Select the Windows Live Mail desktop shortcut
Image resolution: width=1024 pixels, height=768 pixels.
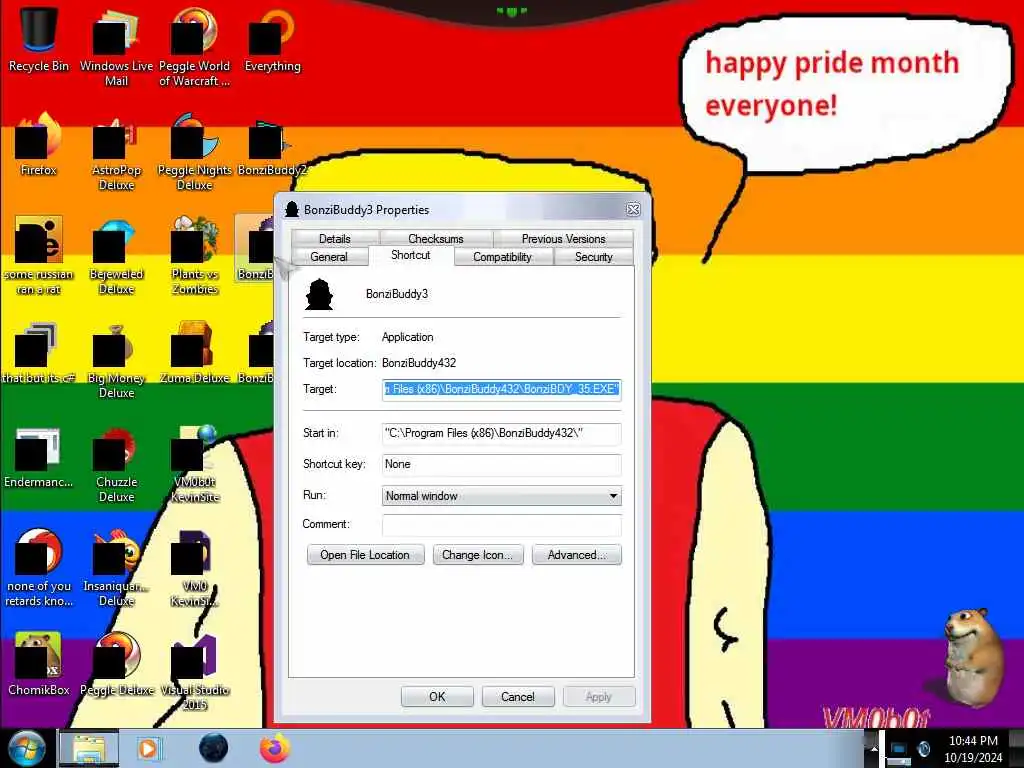tap(116, 46)
